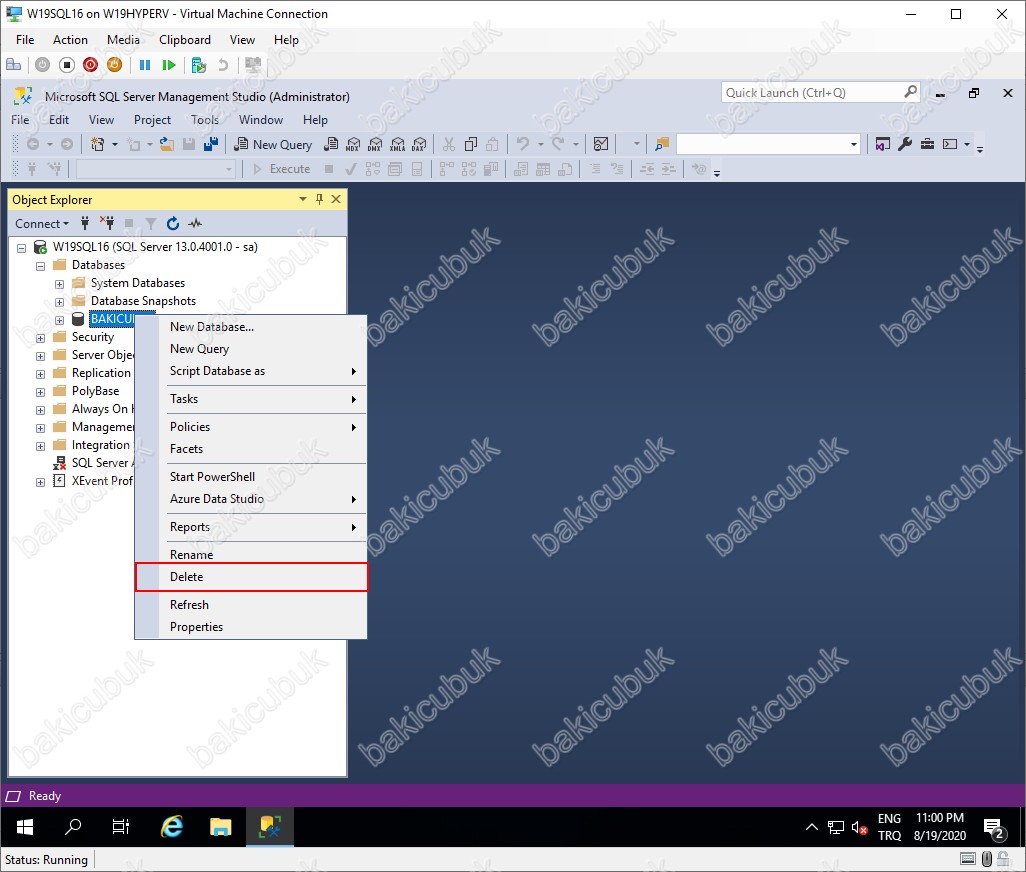Viewport: 1026px width, 872px height.
Task: Expand the Replication folder
Action: pos(41,374)
